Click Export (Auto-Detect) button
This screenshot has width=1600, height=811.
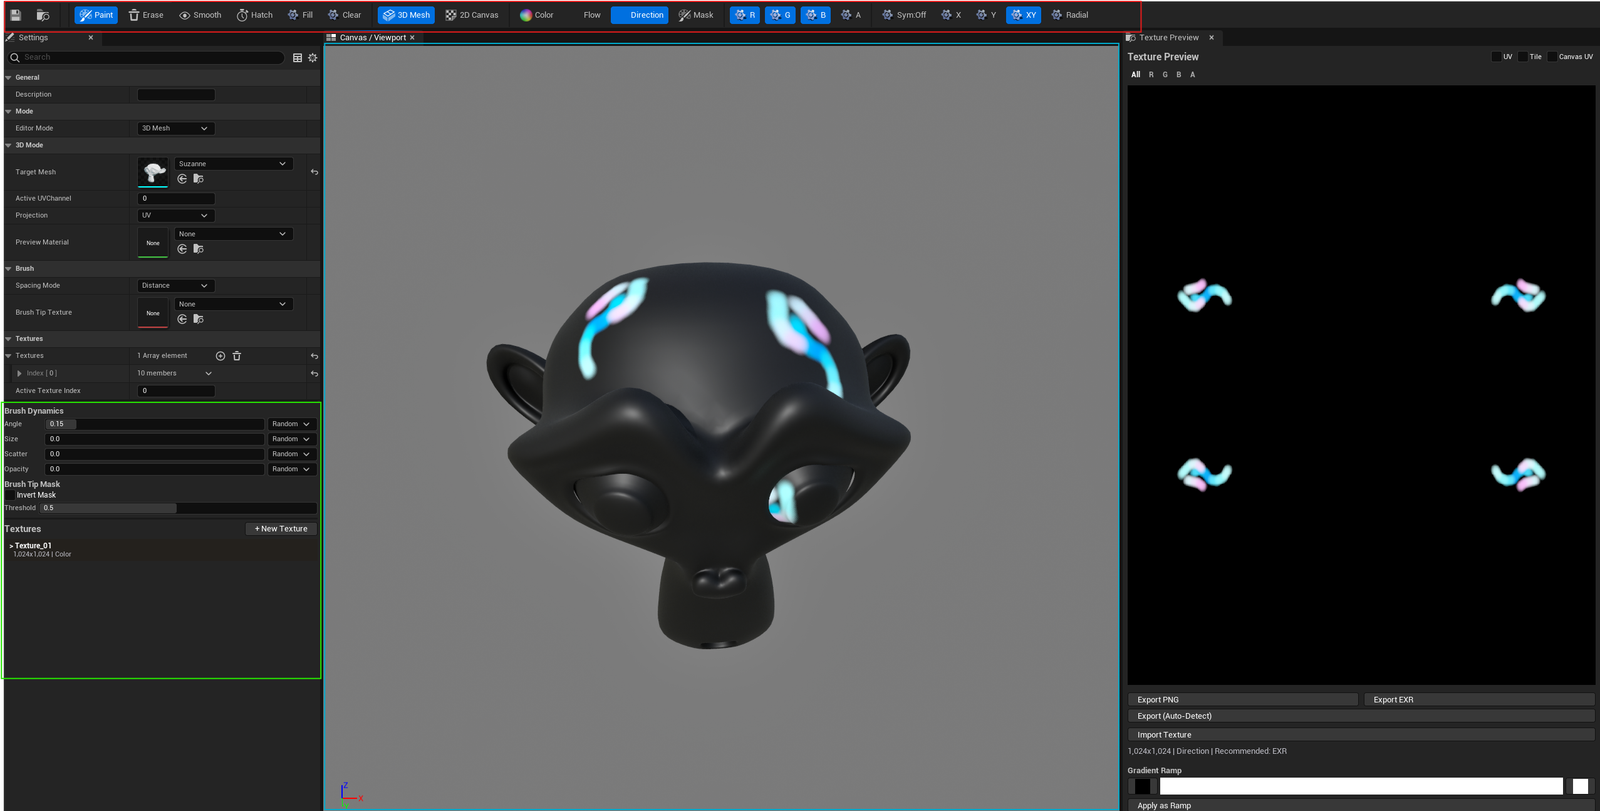(1361, 716)
